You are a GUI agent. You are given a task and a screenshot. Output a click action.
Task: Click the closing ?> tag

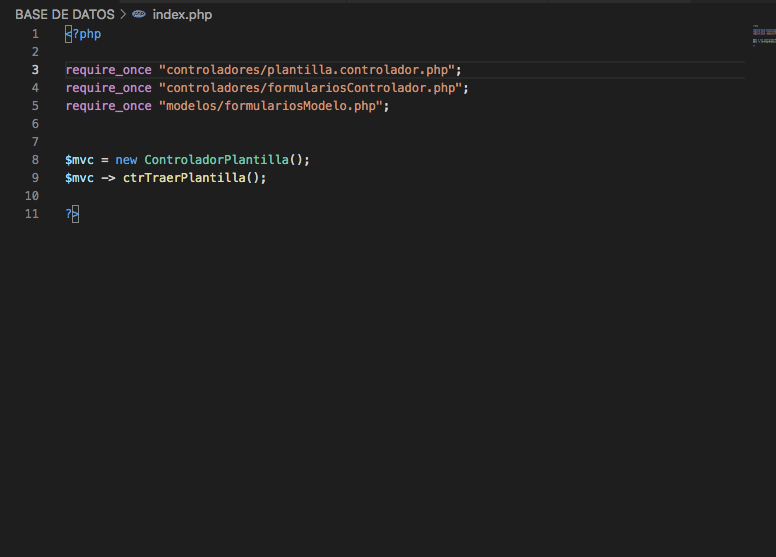[72, 214]
